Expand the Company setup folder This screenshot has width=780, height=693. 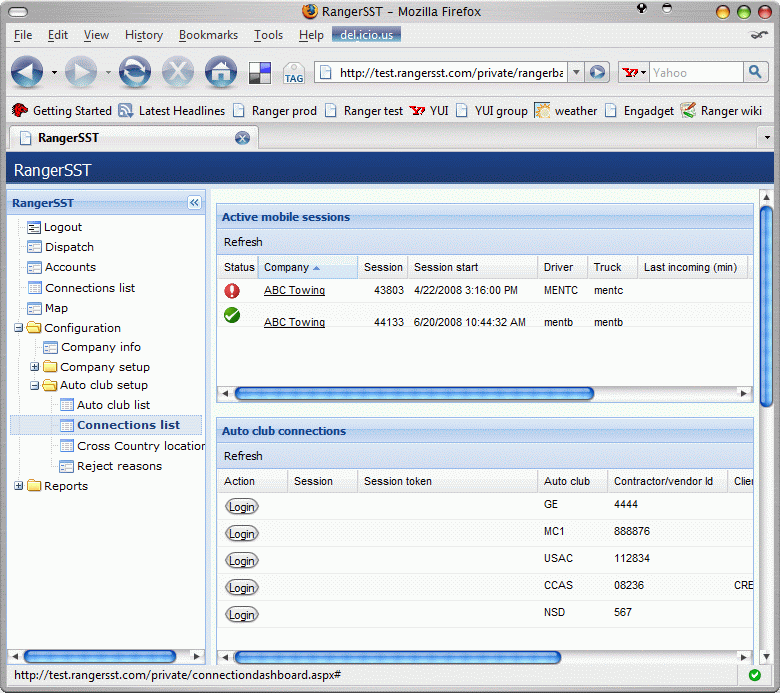point(35,367)
